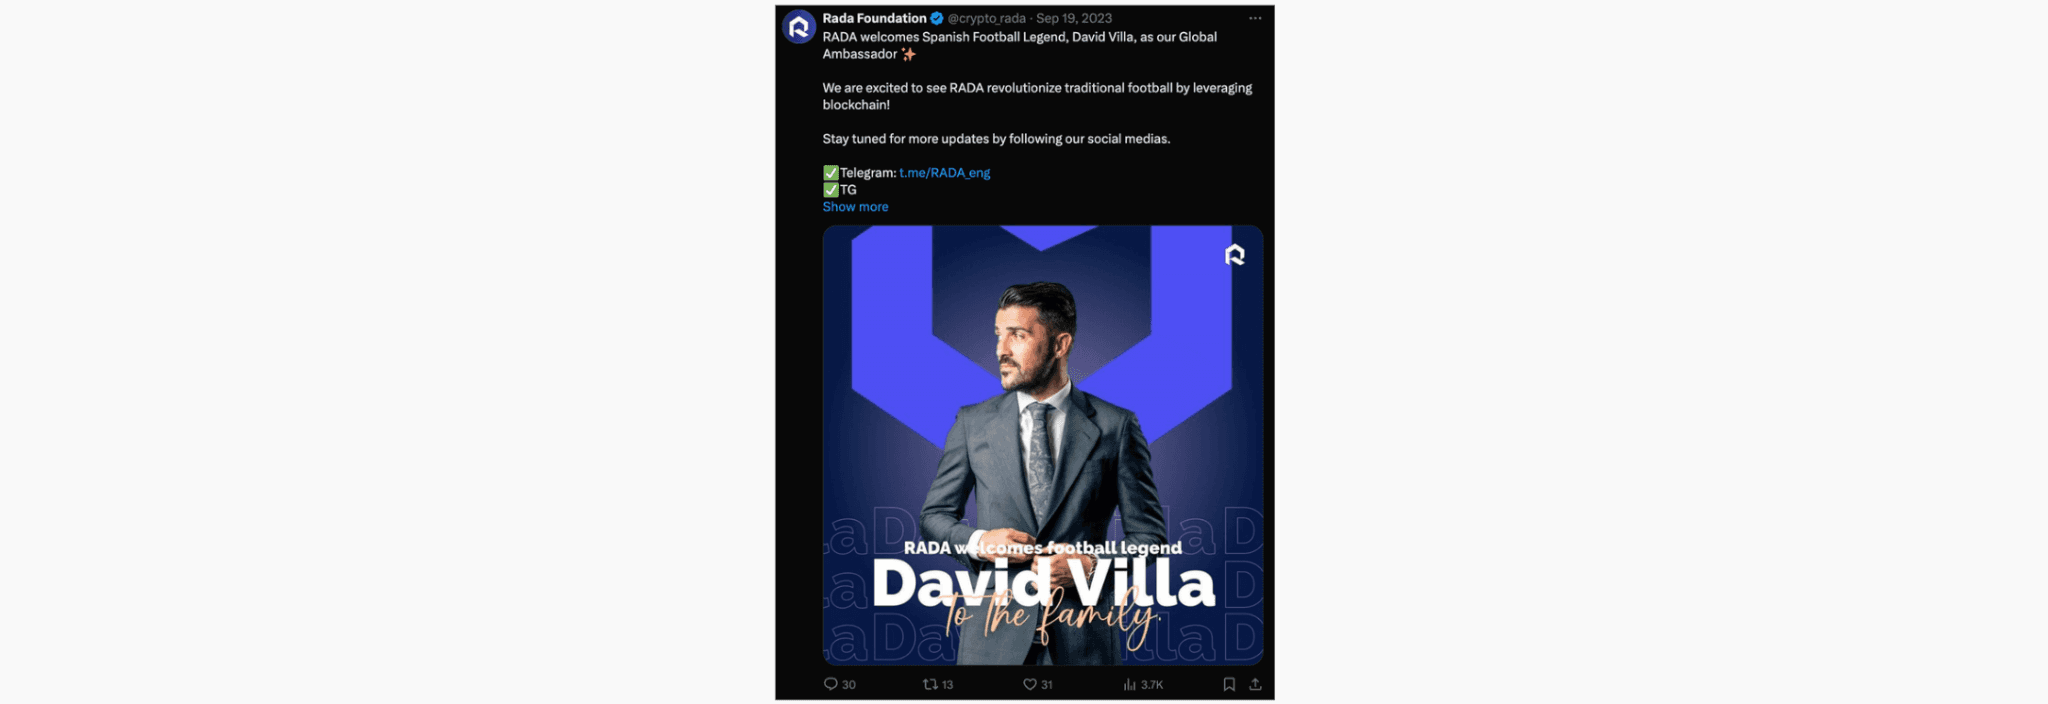Viewport: 2048px width, 704px height.
Task: Click the sparkle emoji after Ambassador
Action: (x=908, y=54)
